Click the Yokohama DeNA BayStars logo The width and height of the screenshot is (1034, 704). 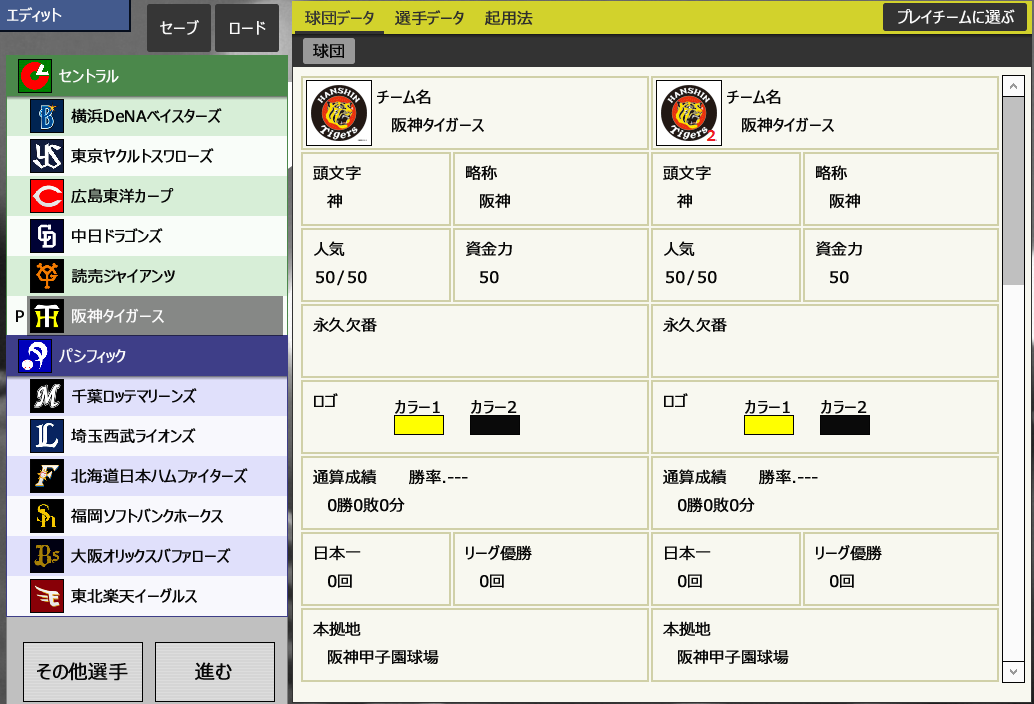(47, 116)
